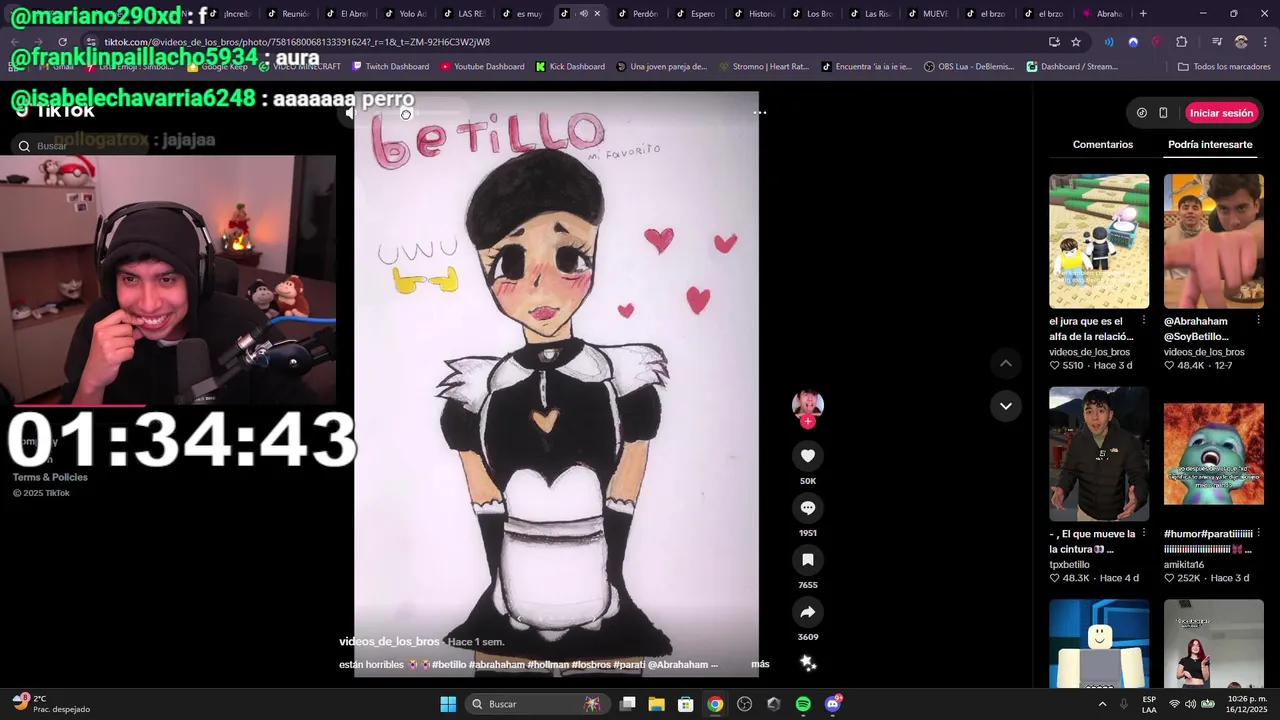Open the Windows Start menu
Image resolution: width=1280 pixels, height=720 pixels.
coord(448,704)
